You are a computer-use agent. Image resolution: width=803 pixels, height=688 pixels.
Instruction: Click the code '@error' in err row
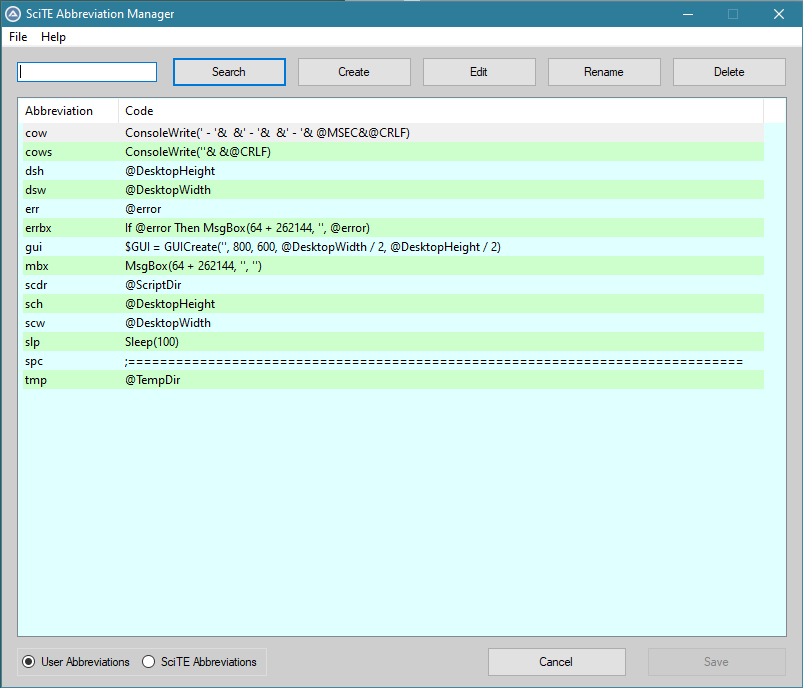(143, 209)
